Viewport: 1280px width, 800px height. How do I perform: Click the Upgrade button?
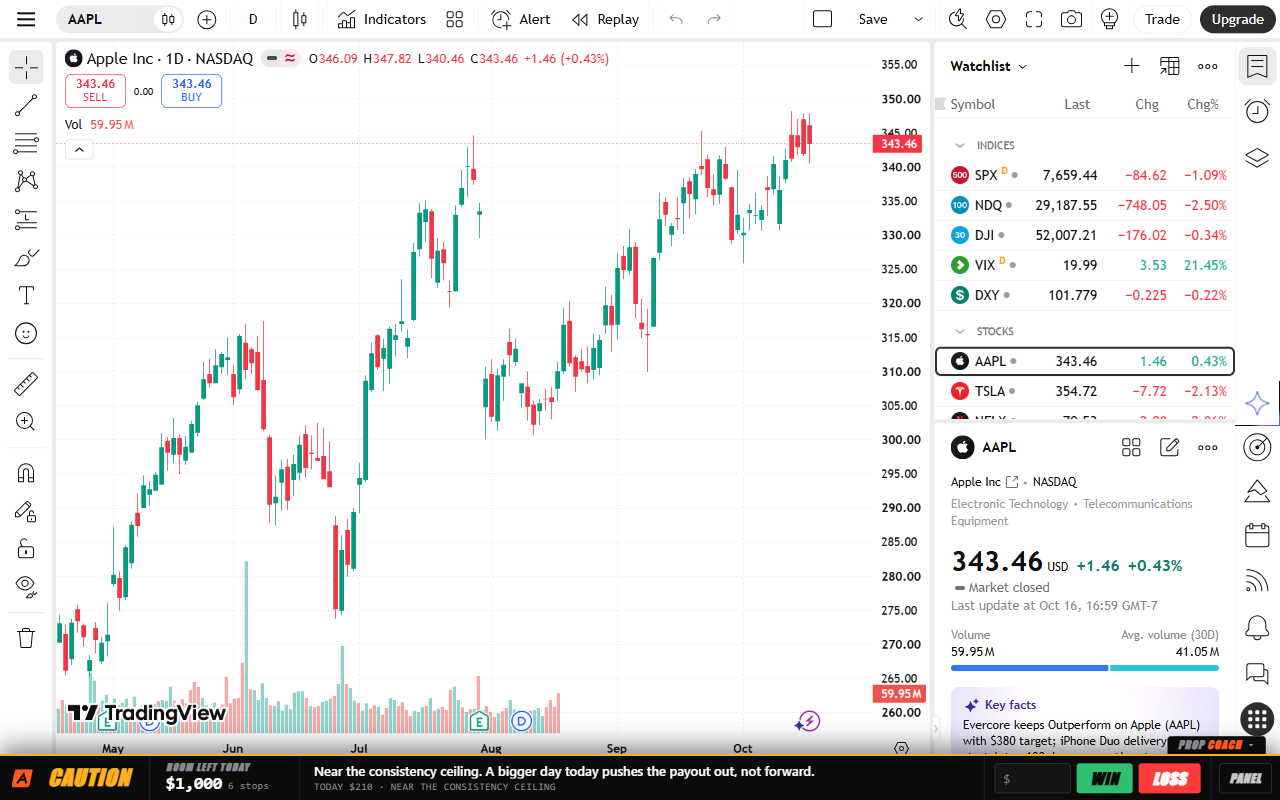(1238, 19)
